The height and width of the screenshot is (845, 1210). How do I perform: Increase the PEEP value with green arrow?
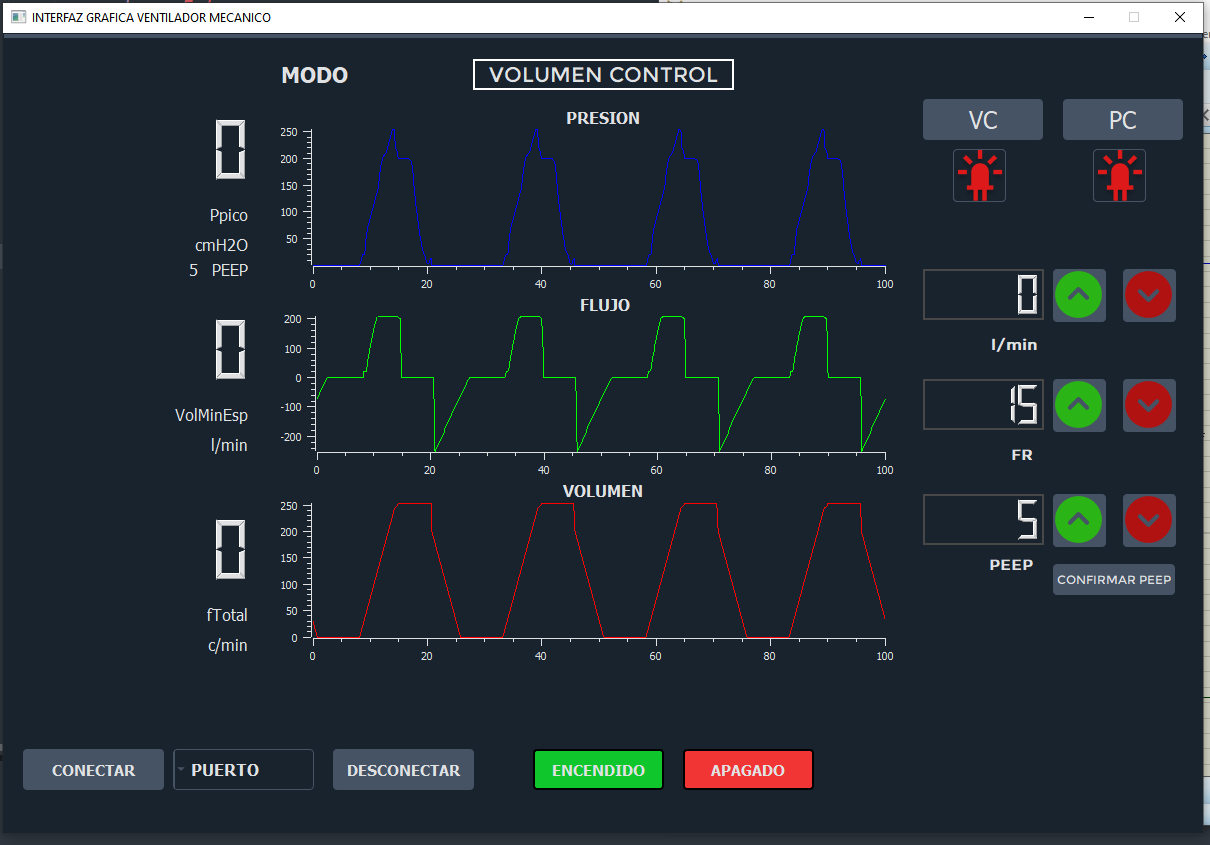pos(1079,520)
